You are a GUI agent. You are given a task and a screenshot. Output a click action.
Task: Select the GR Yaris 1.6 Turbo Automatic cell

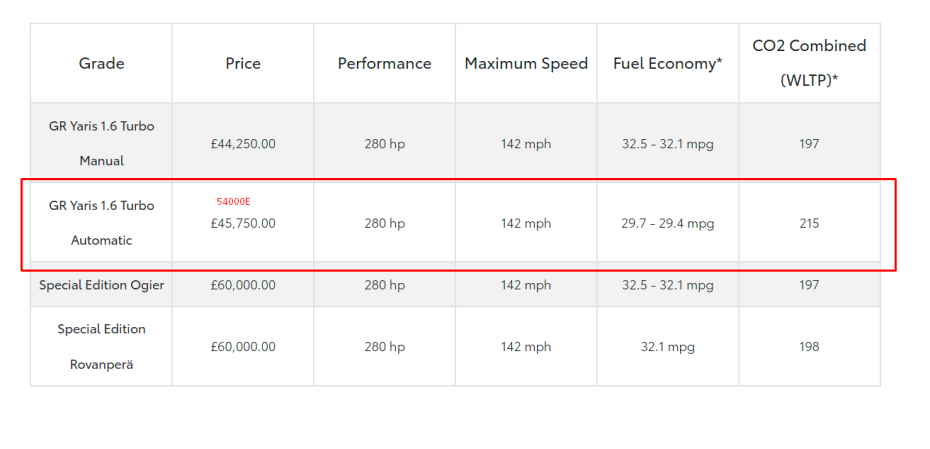click(x=101, y=223)
